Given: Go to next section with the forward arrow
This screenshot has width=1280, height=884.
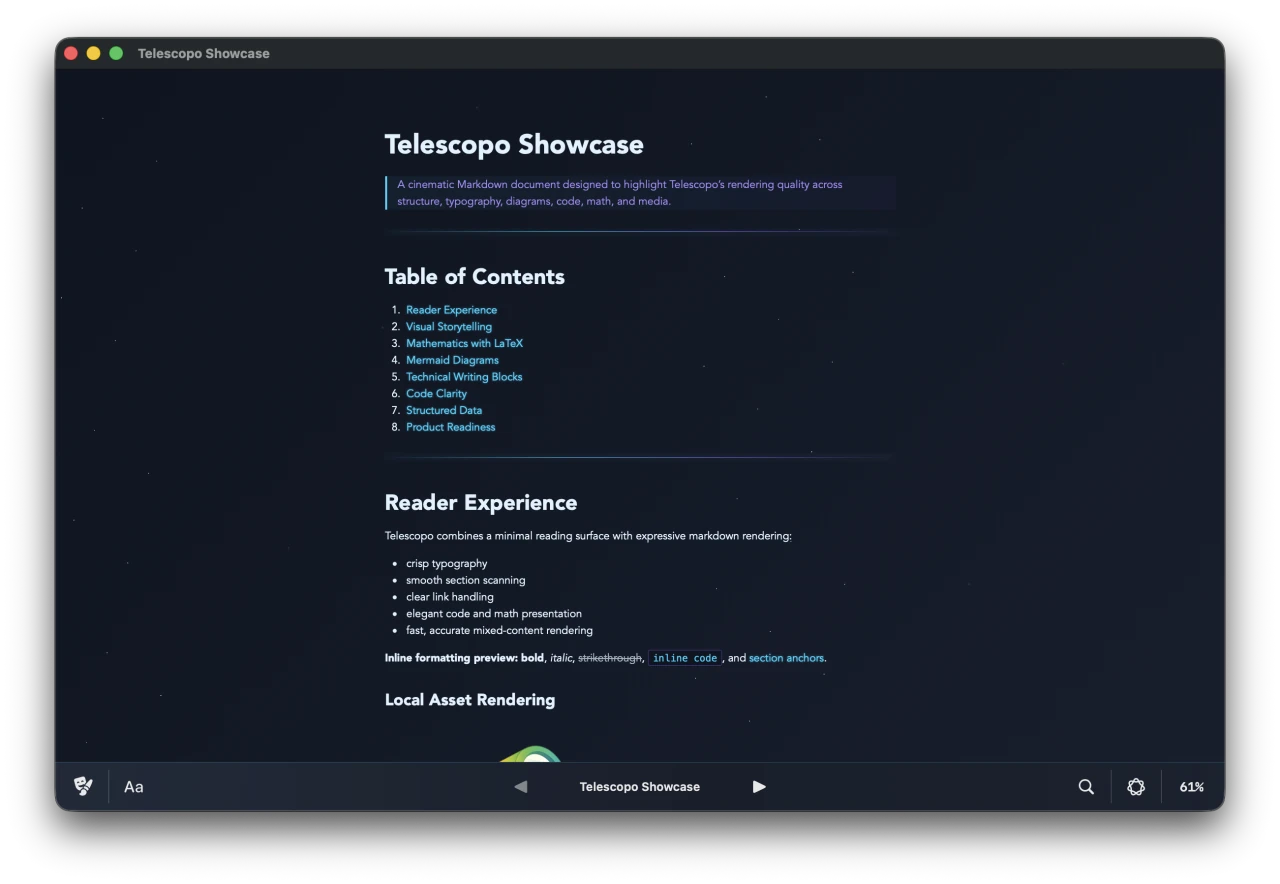Looking at the screenshot, I should [759, 787].
